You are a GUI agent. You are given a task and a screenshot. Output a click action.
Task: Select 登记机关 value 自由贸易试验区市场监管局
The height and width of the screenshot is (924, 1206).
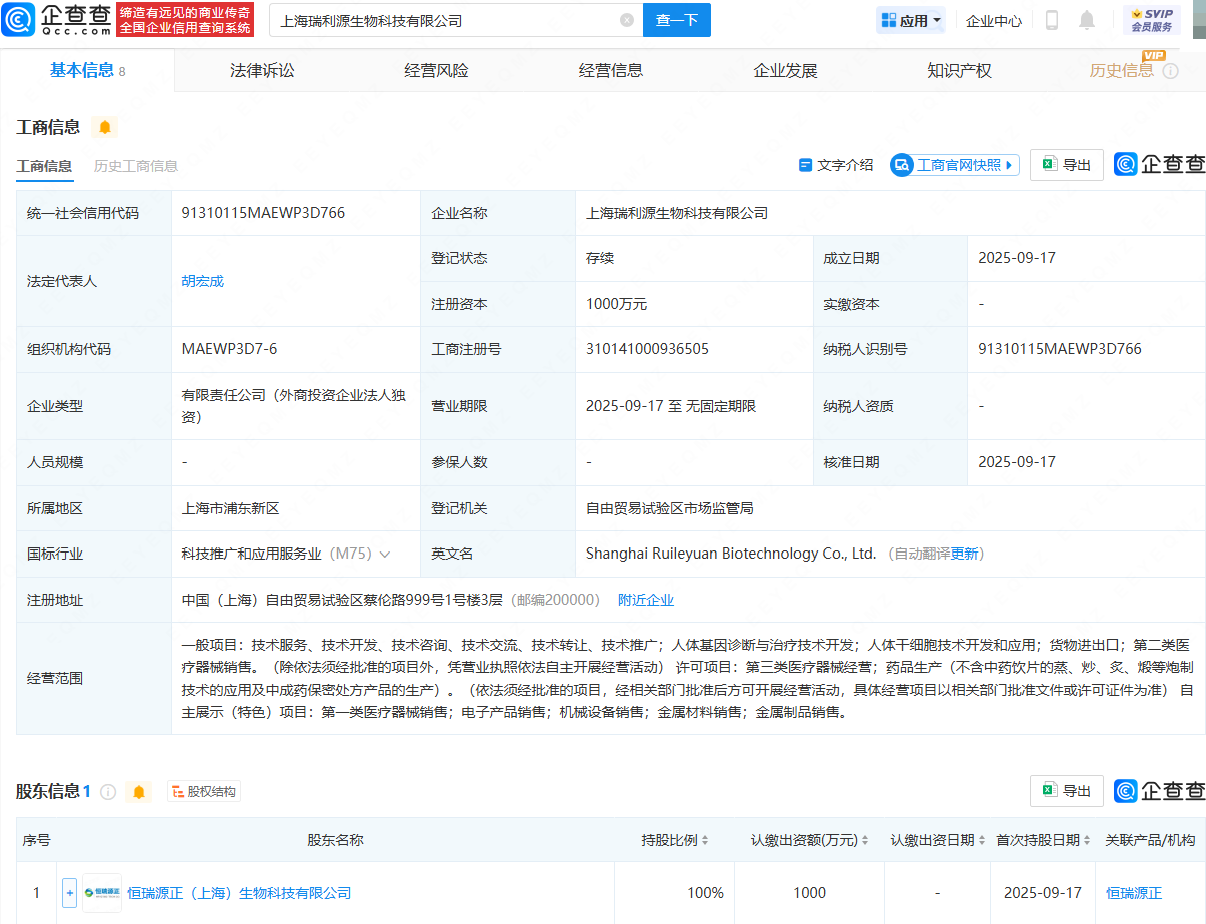pyautogui.click(x=670, y=508)
